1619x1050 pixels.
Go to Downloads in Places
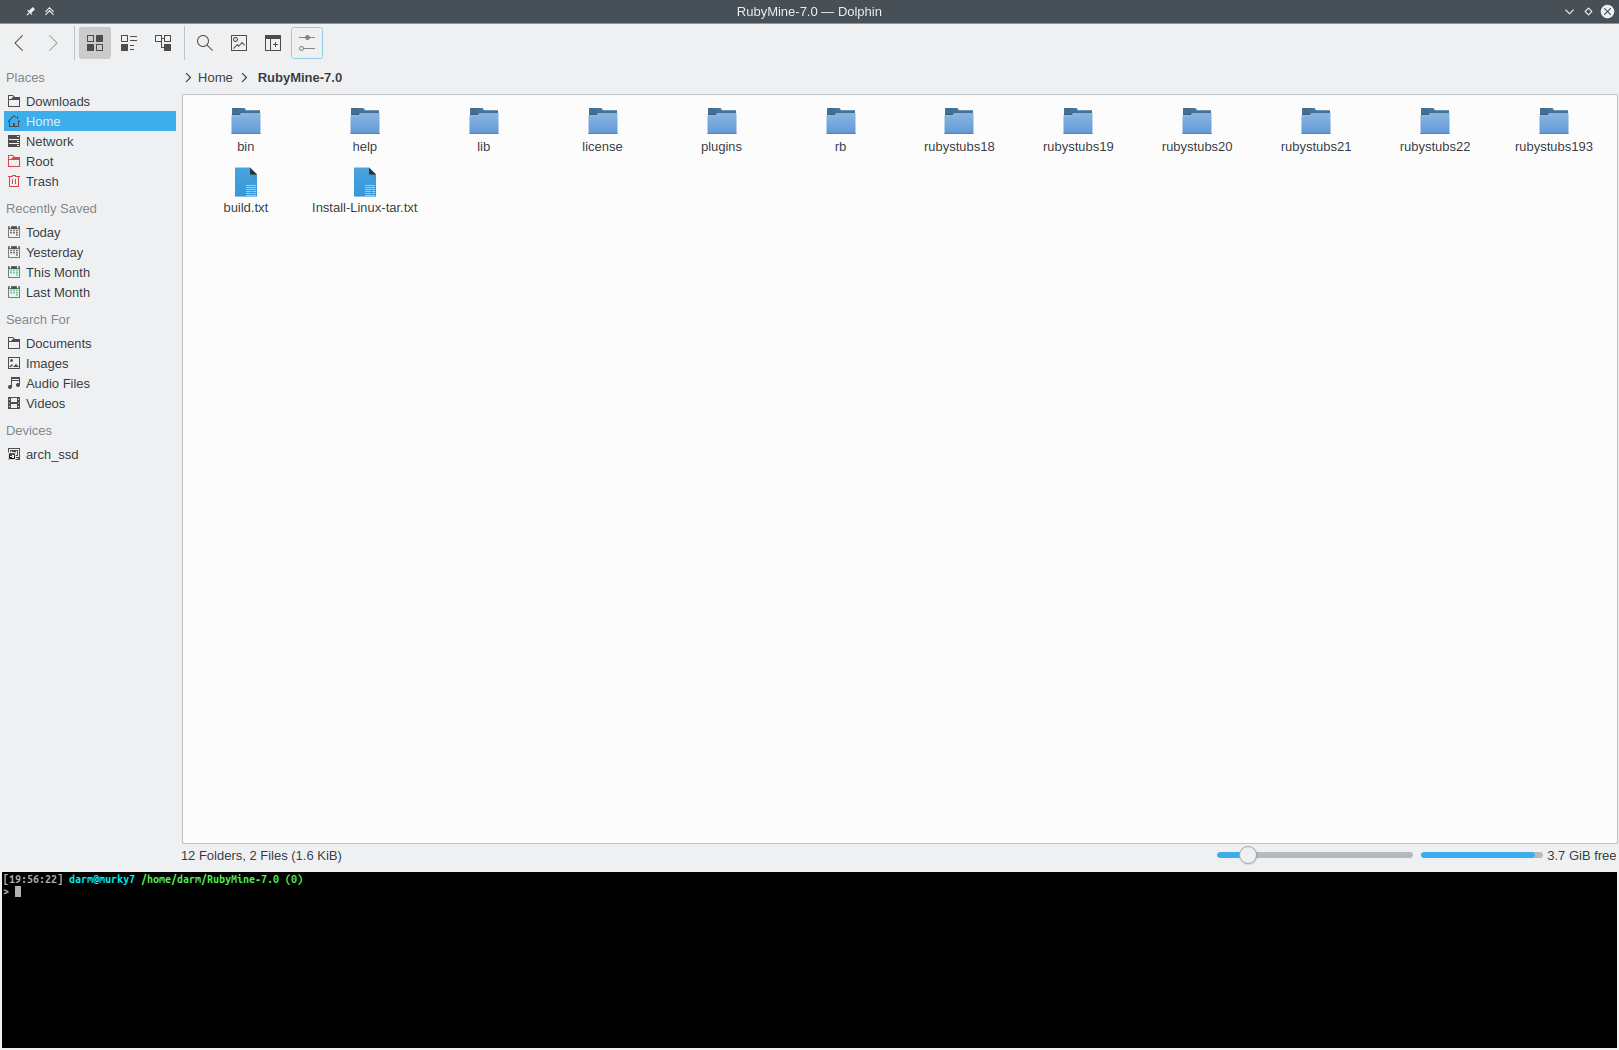(x=90, y=101)
